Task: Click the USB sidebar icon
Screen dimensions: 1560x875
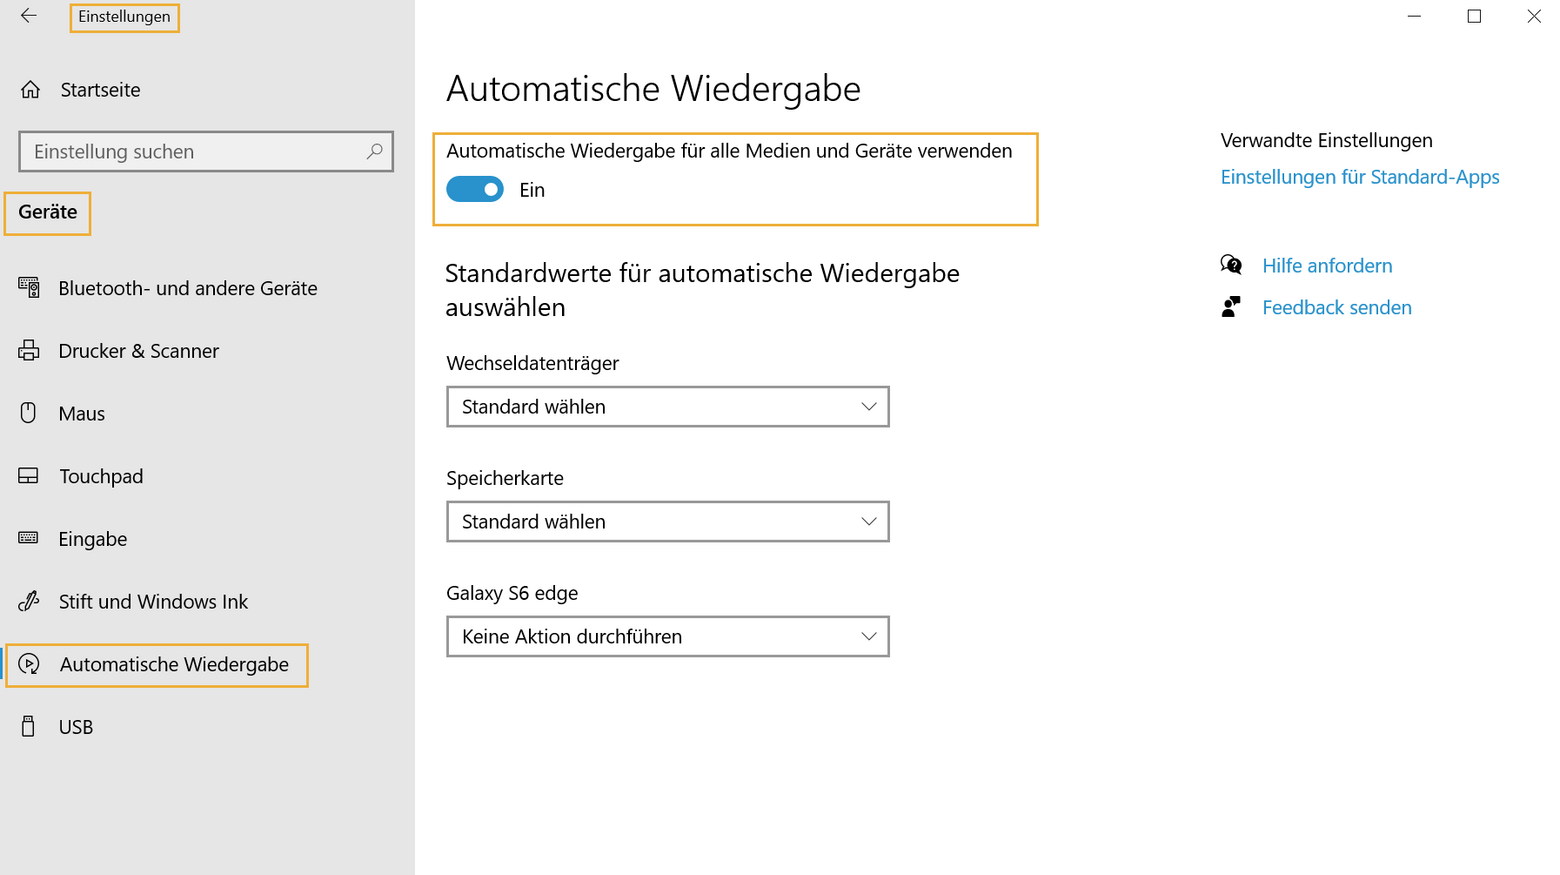Action: (x=29, y=727)
